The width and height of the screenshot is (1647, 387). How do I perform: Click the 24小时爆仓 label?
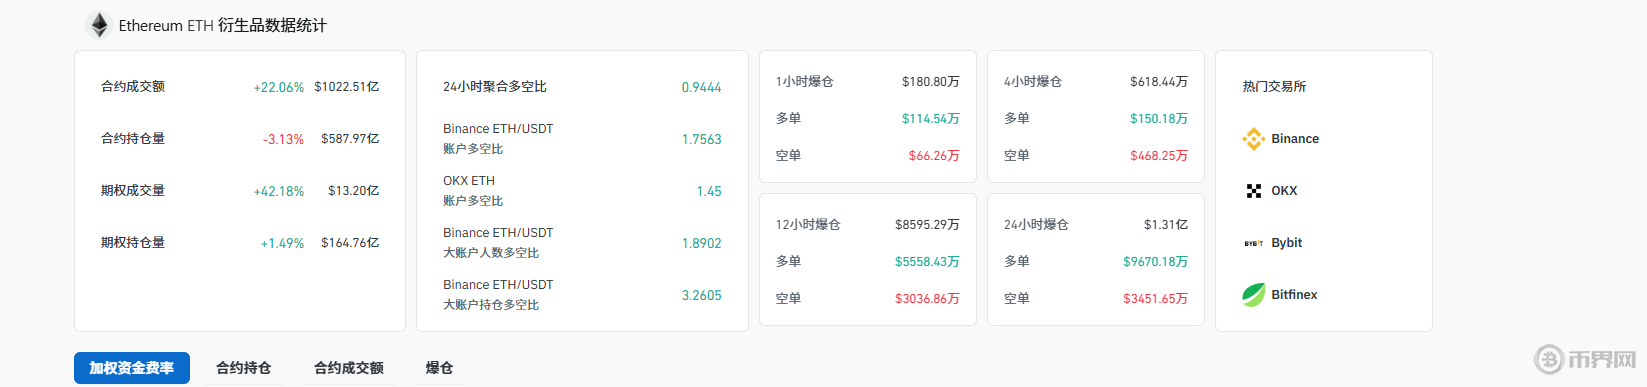click(x=1036, y=225)
